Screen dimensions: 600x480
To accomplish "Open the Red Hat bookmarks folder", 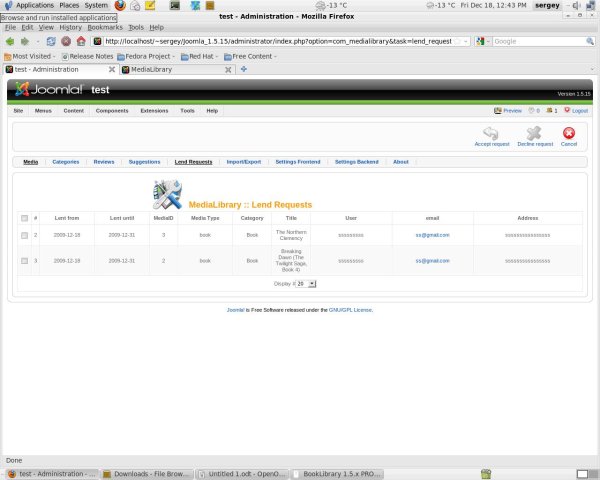I will click(199, 57).
